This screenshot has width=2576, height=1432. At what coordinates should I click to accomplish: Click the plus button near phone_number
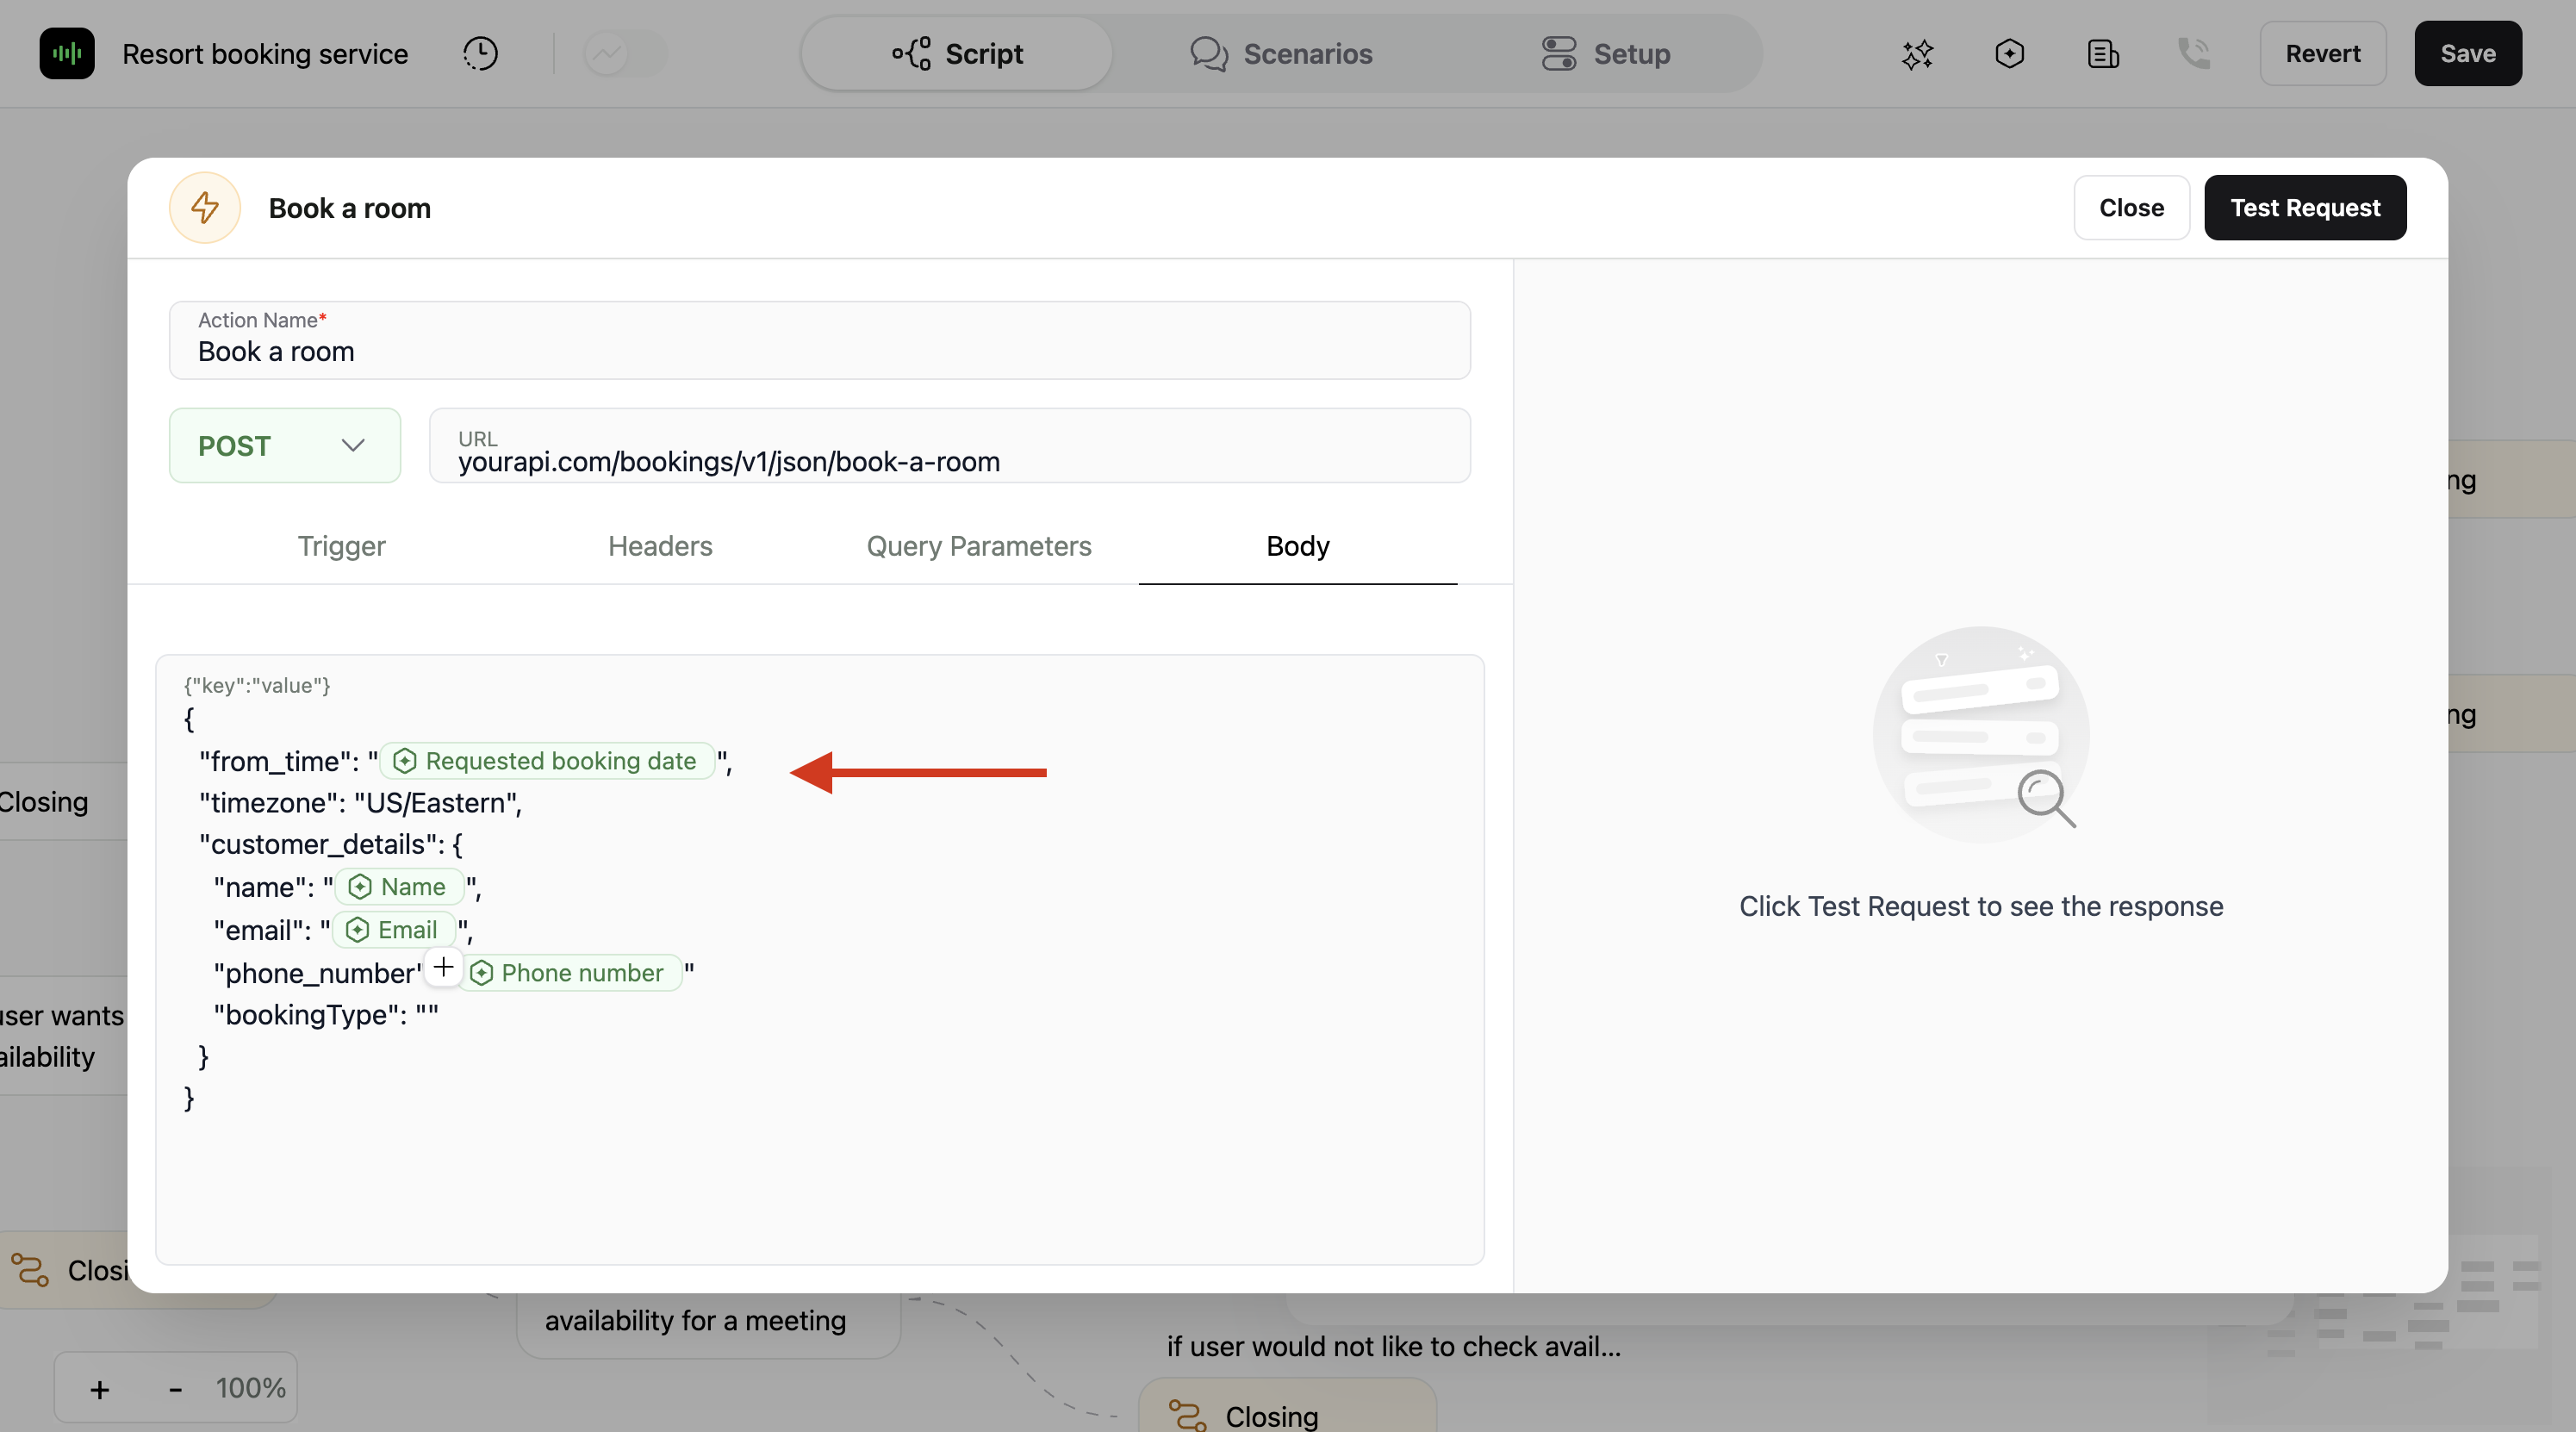[x=443, y=967]
